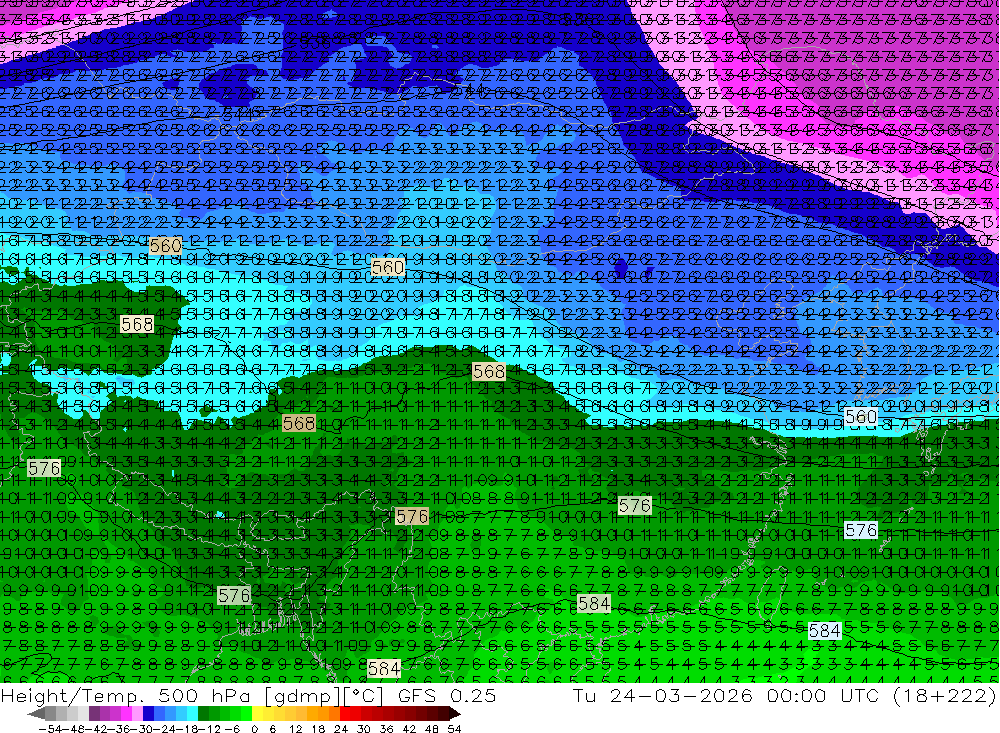Click the '-54' legend value
This screenshot has width=1000, height=733.
(x=50, y=729)
